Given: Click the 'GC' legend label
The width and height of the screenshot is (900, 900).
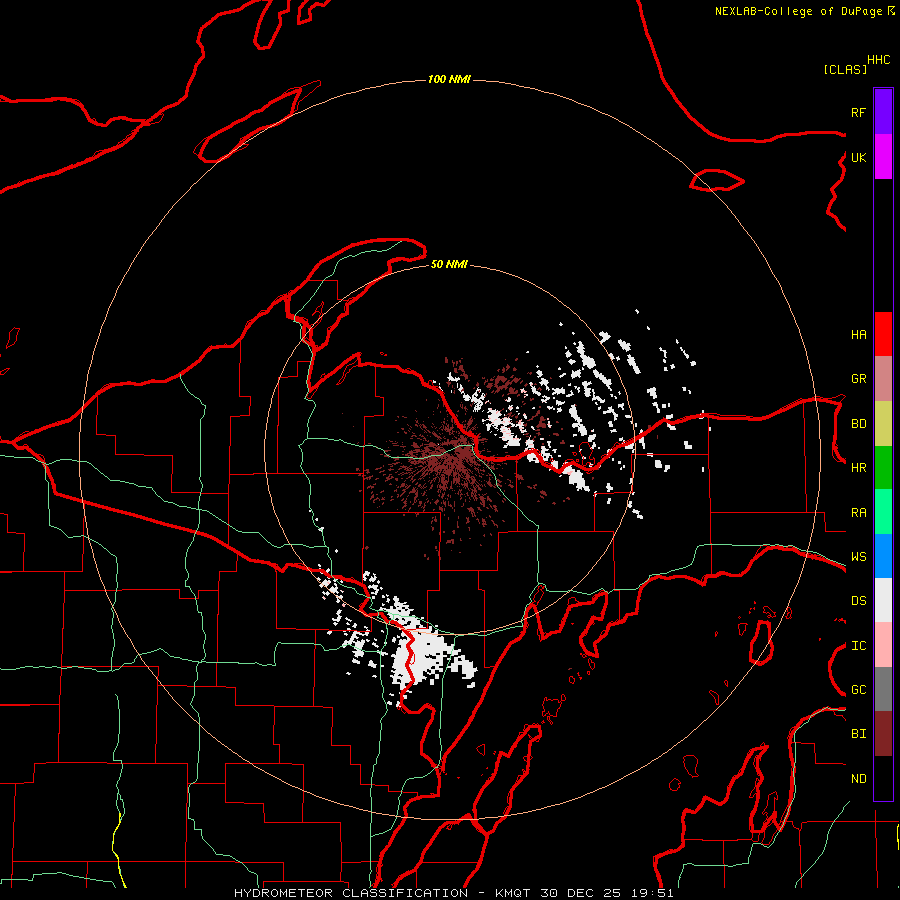Looking at the screenshot, I should pyautogui.click(x=858, y=690).
